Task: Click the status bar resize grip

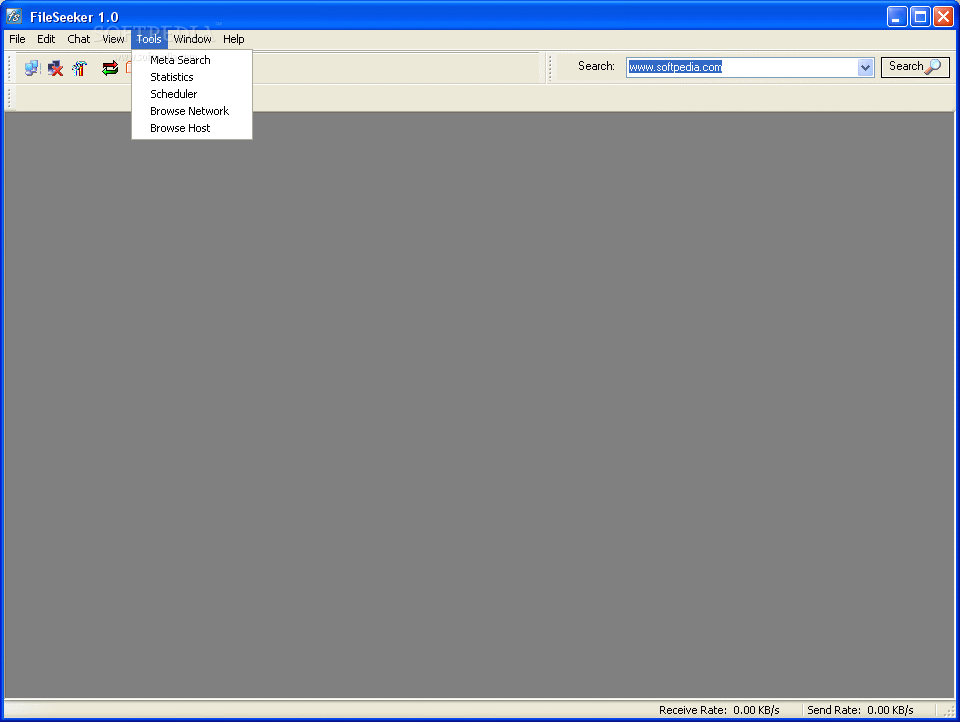Action: point(949,711)
